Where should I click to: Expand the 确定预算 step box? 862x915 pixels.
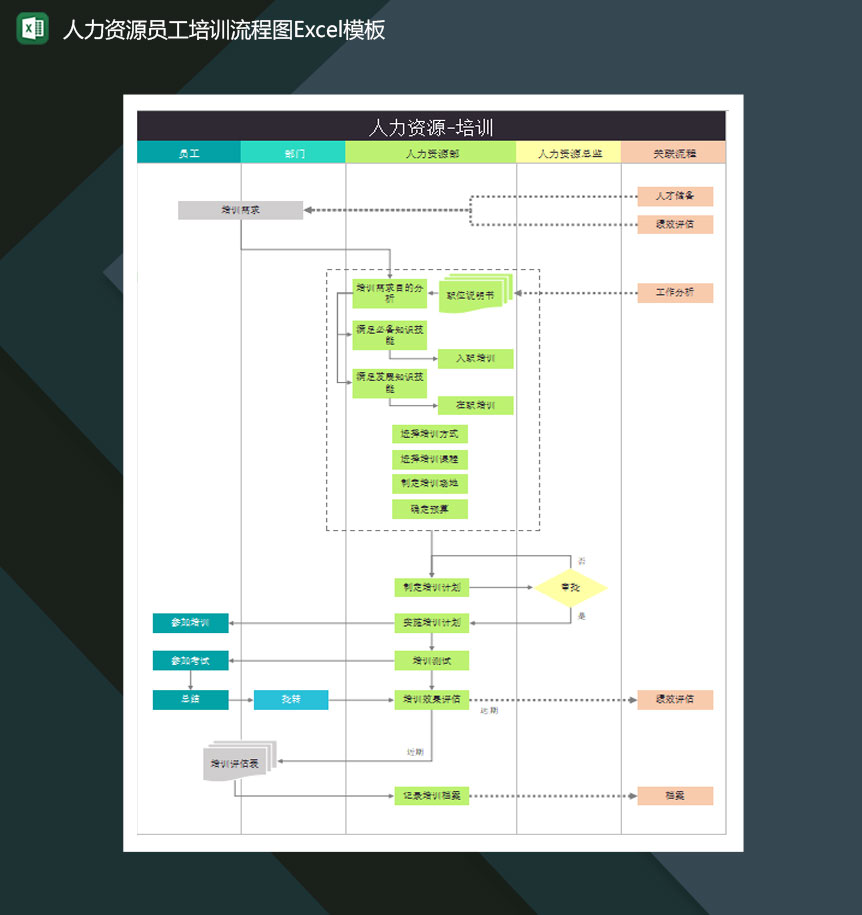pos(428,509)
